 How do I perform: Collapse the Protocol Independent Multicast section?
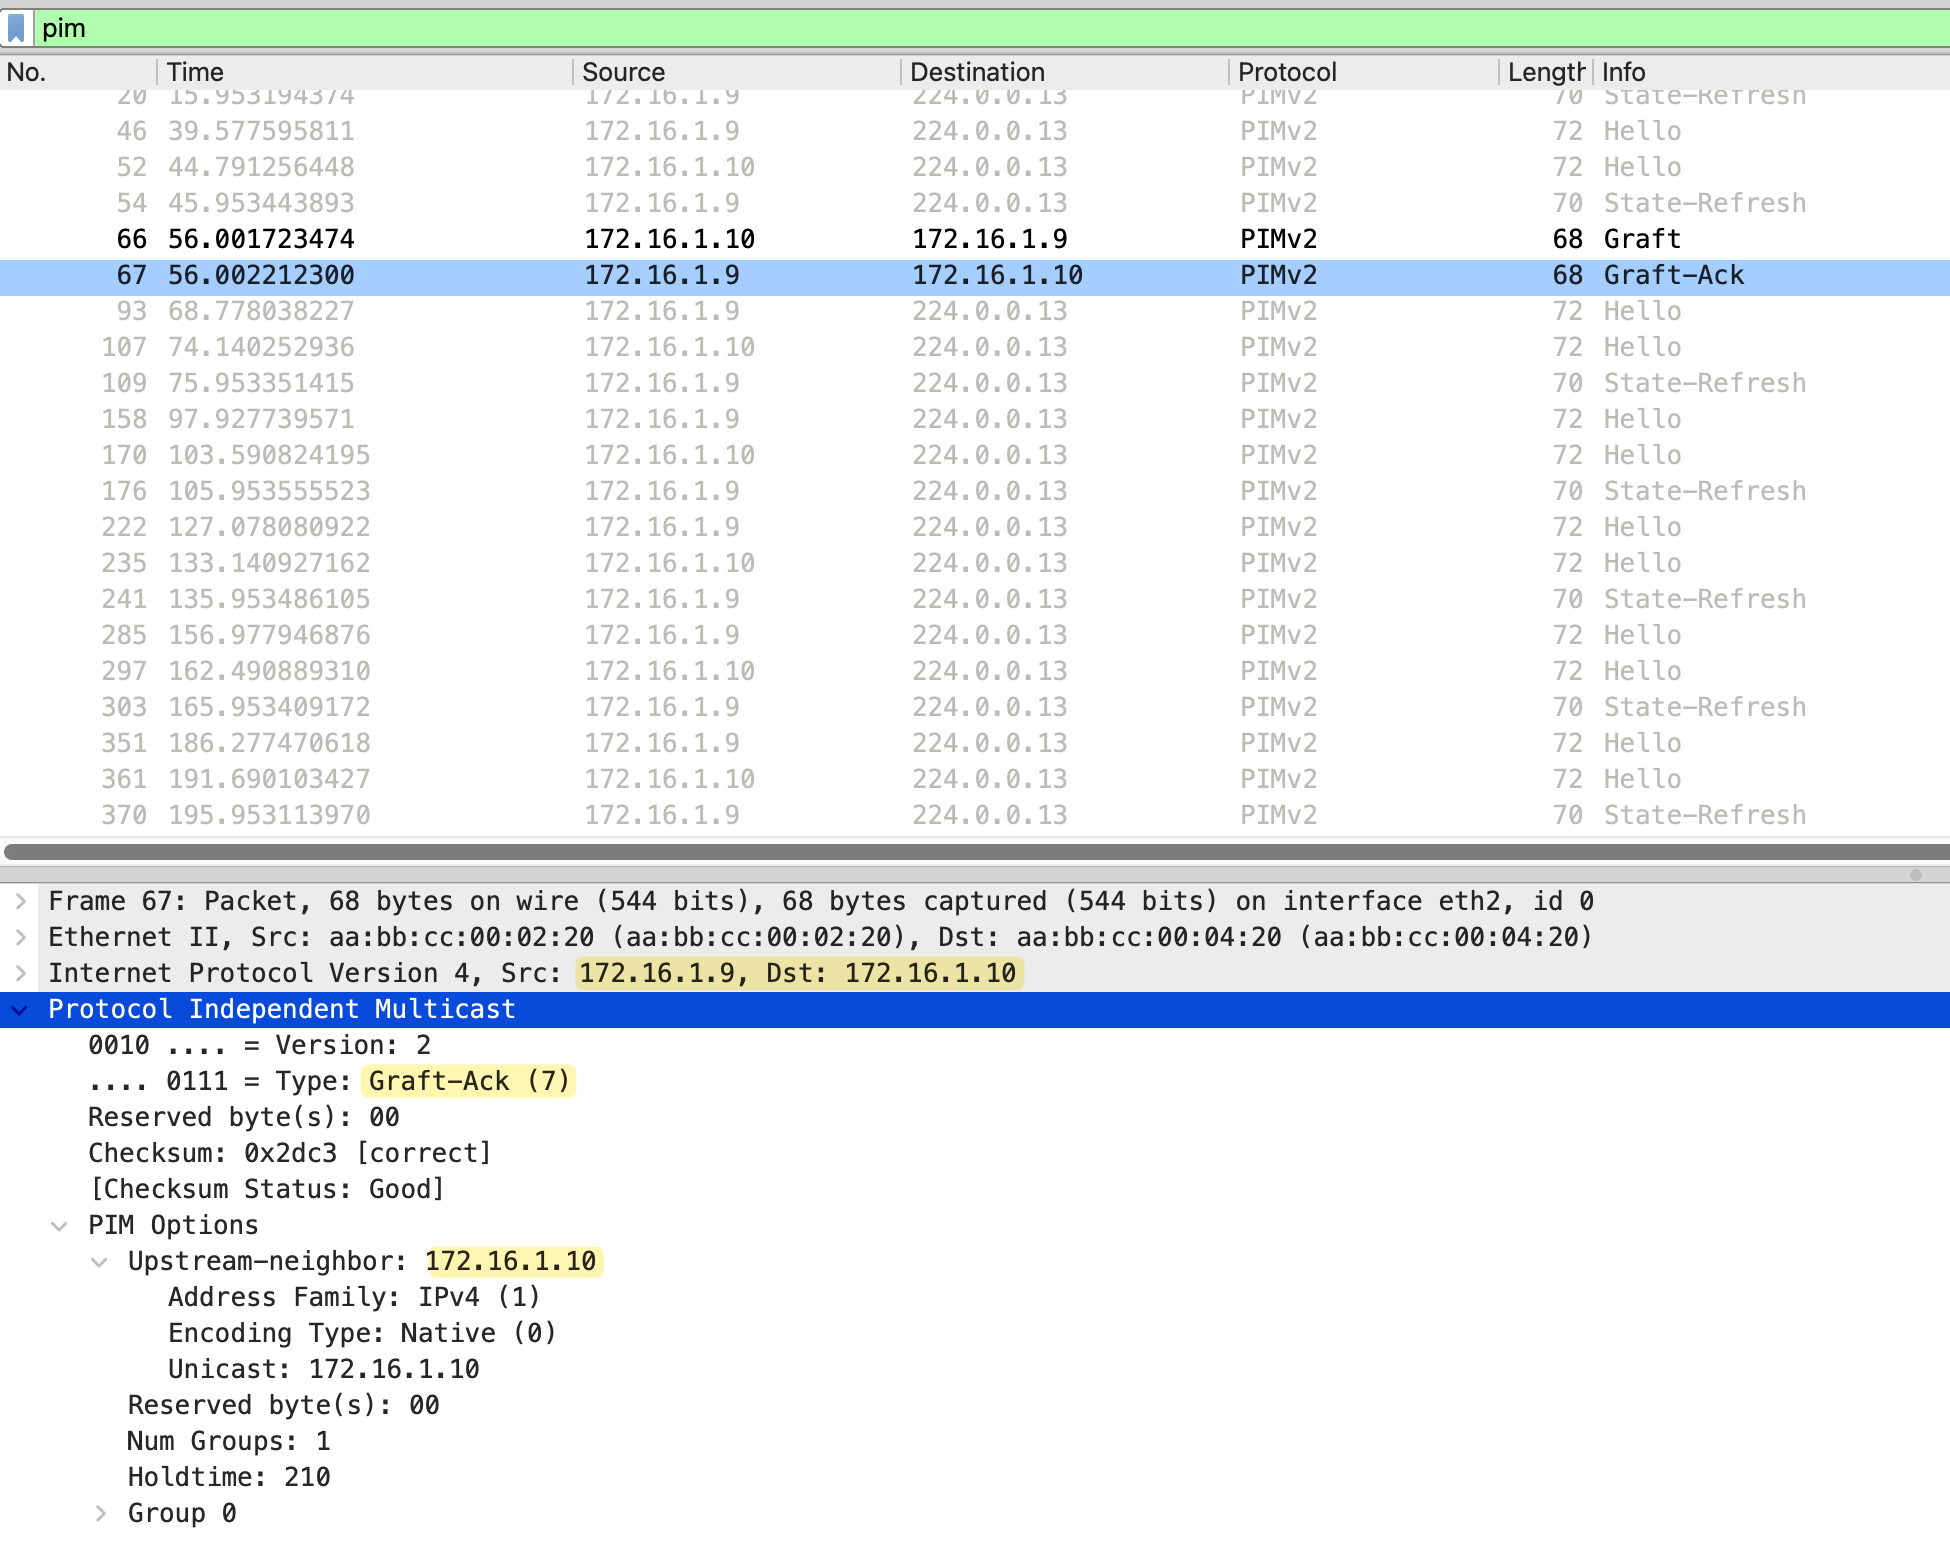point(20,1010)
